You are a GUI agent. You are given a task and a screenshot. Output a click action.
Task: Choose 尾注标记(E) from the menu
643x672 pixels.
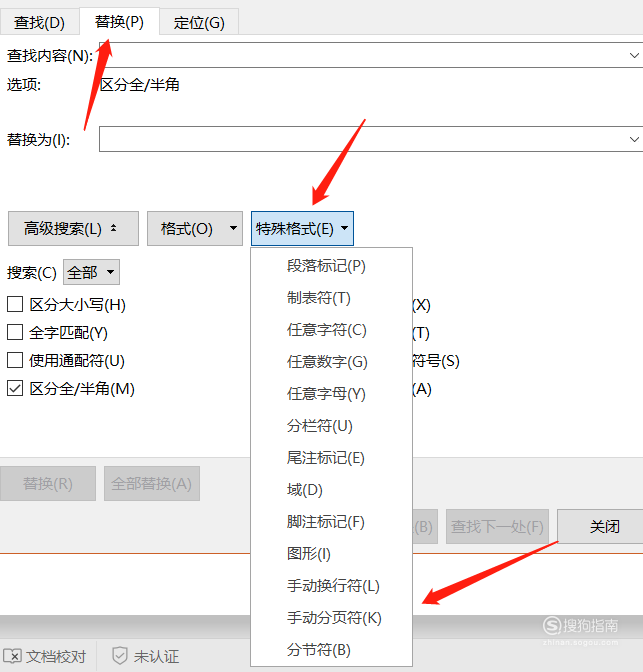[x=331, y=458]
